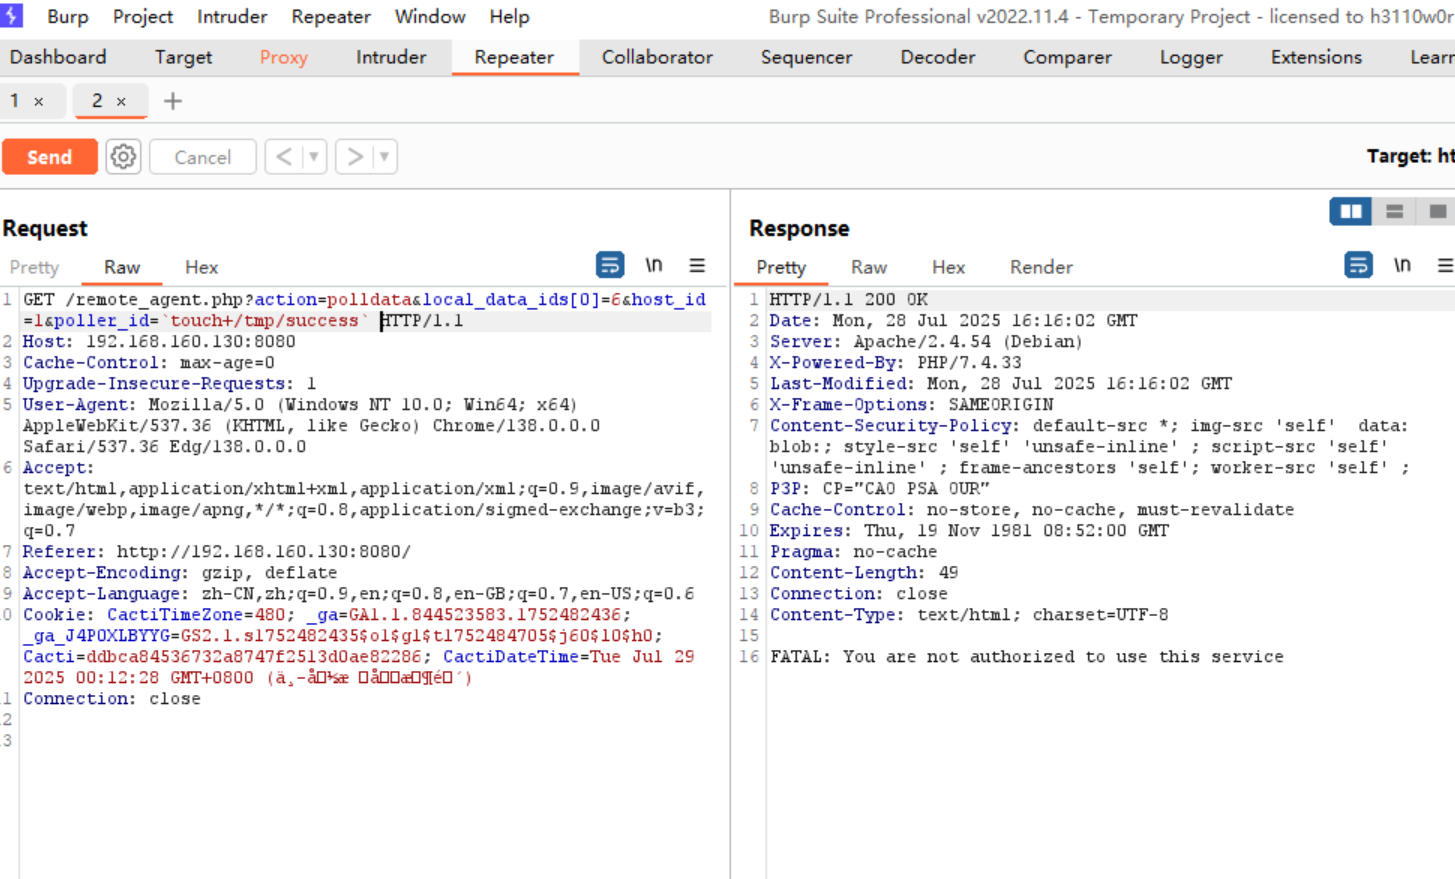The width and height of the screenshot is (1455, 879).
Task: Show Request in Pretty view
Action: point(34,267)
